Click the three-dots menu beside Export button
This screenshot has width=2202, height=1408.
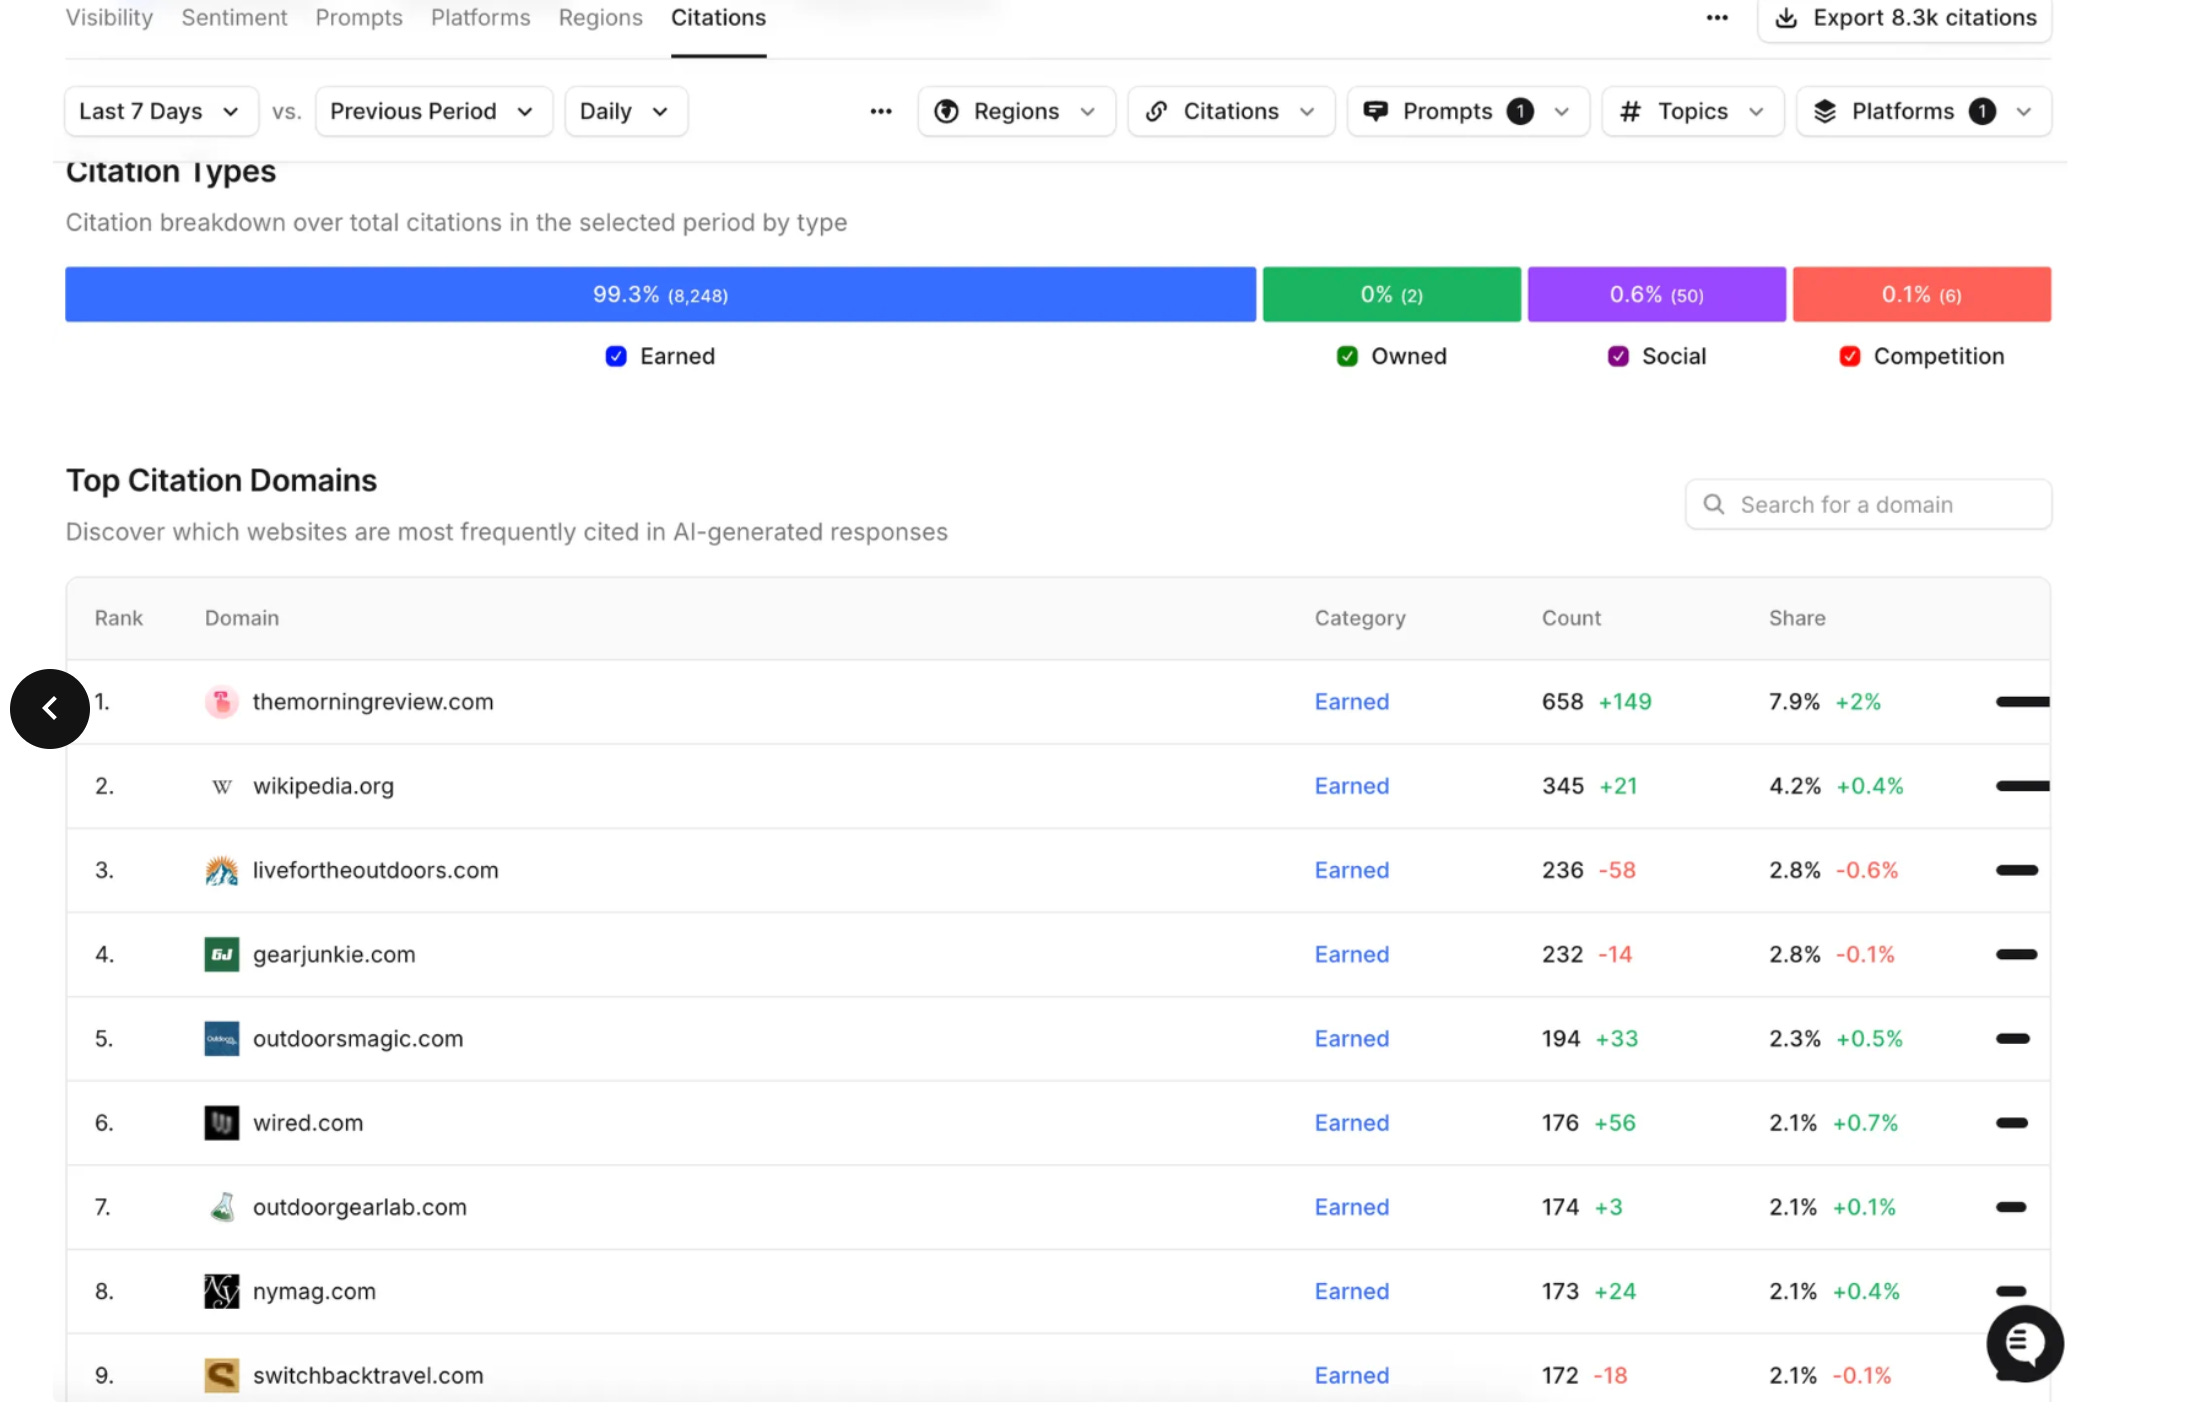(x=1716, y=18)
